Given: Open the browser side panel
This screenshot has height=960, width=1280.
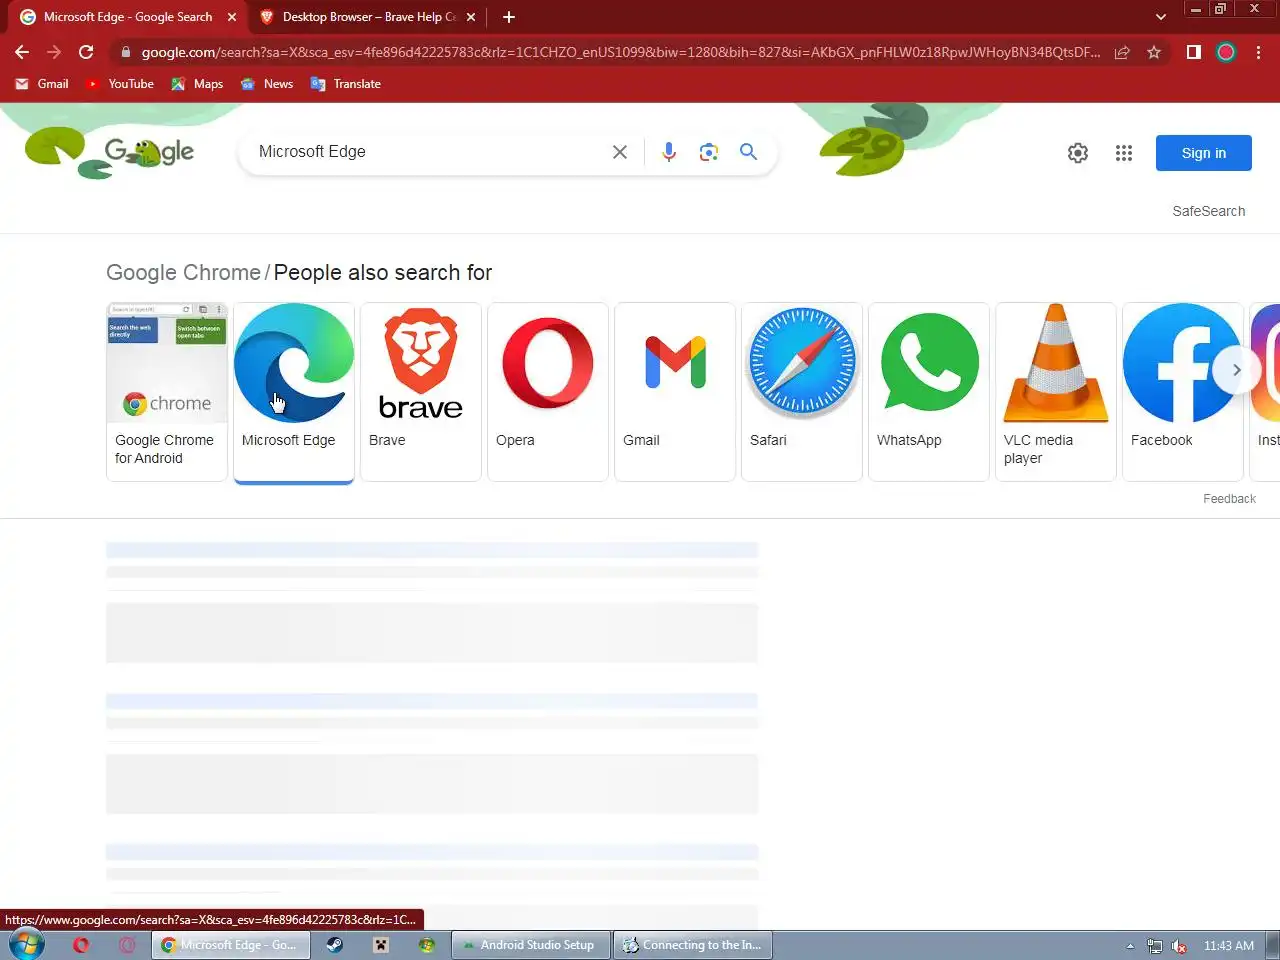Looking at the screenshot, I should [1194, 52].
